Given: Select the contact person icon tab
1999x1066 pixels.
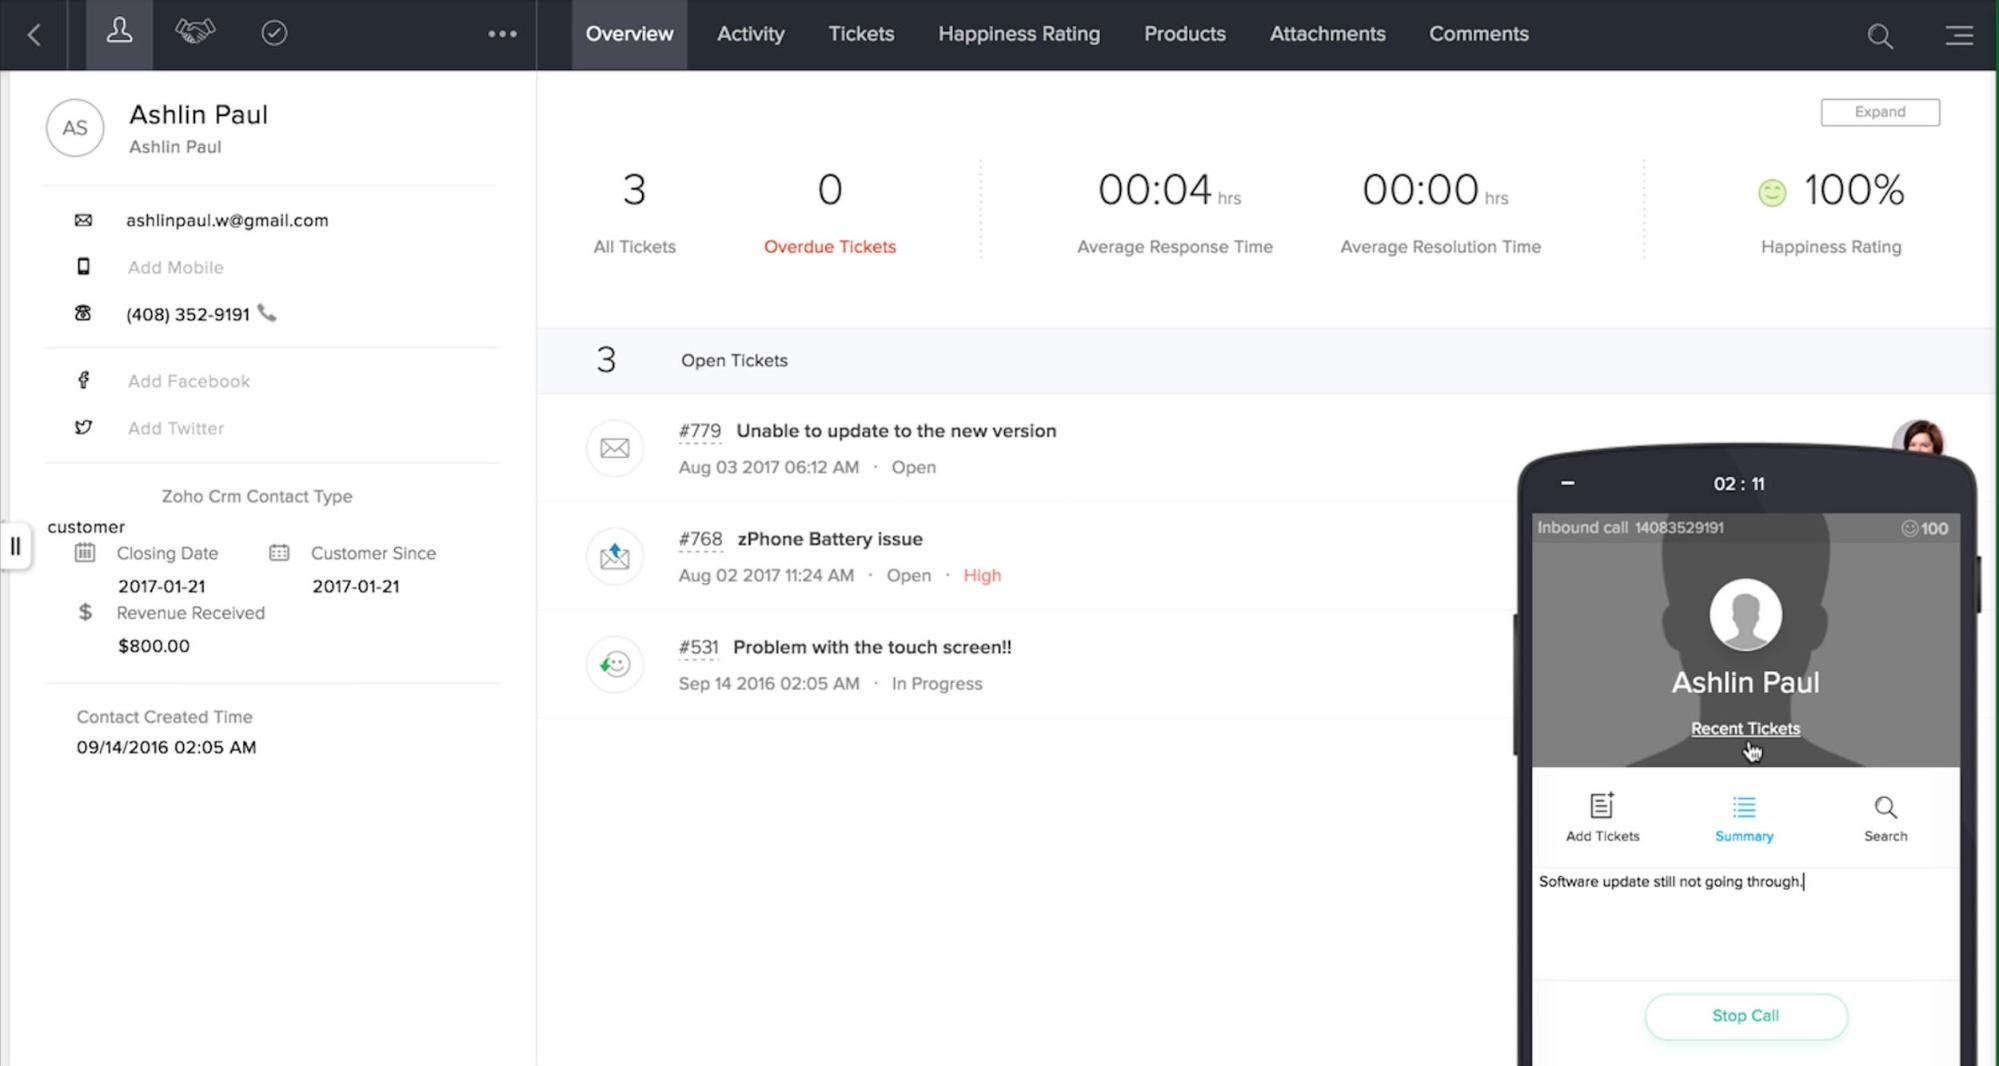Looking at the screenshot, I should click(x=119, y=33).
